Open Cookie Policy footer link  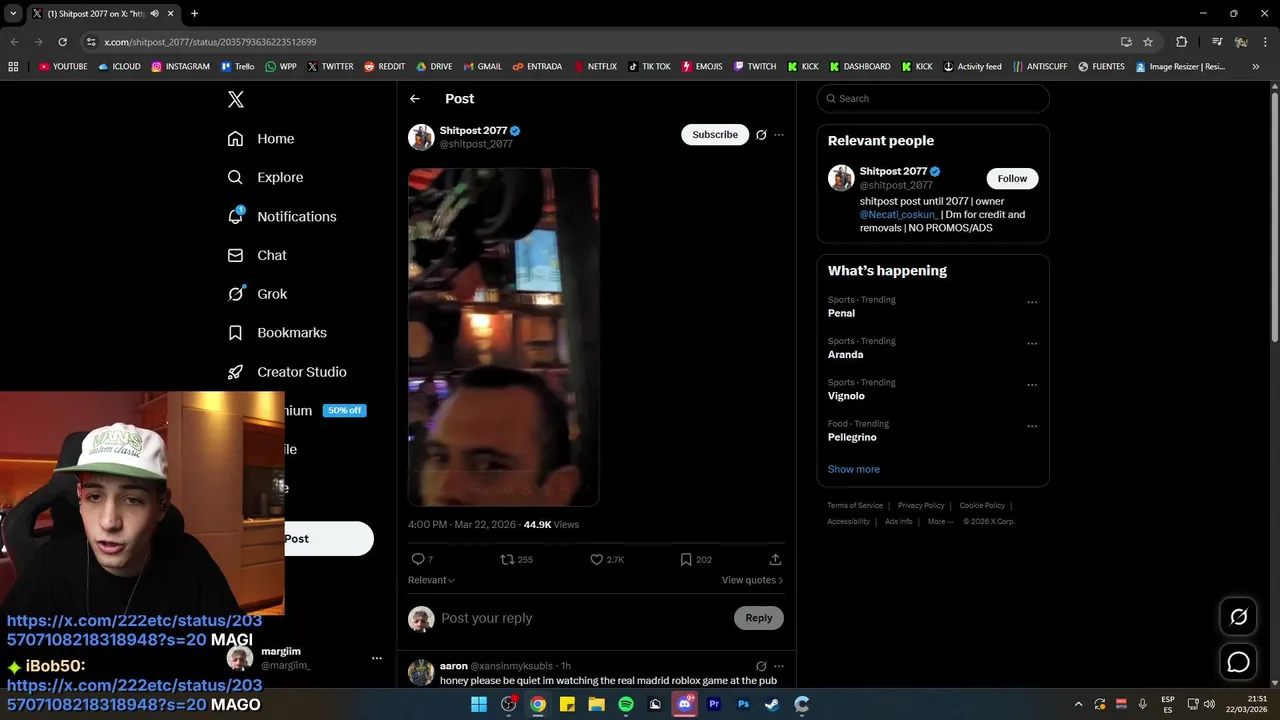pyautogui.click(x=982, y=505)
